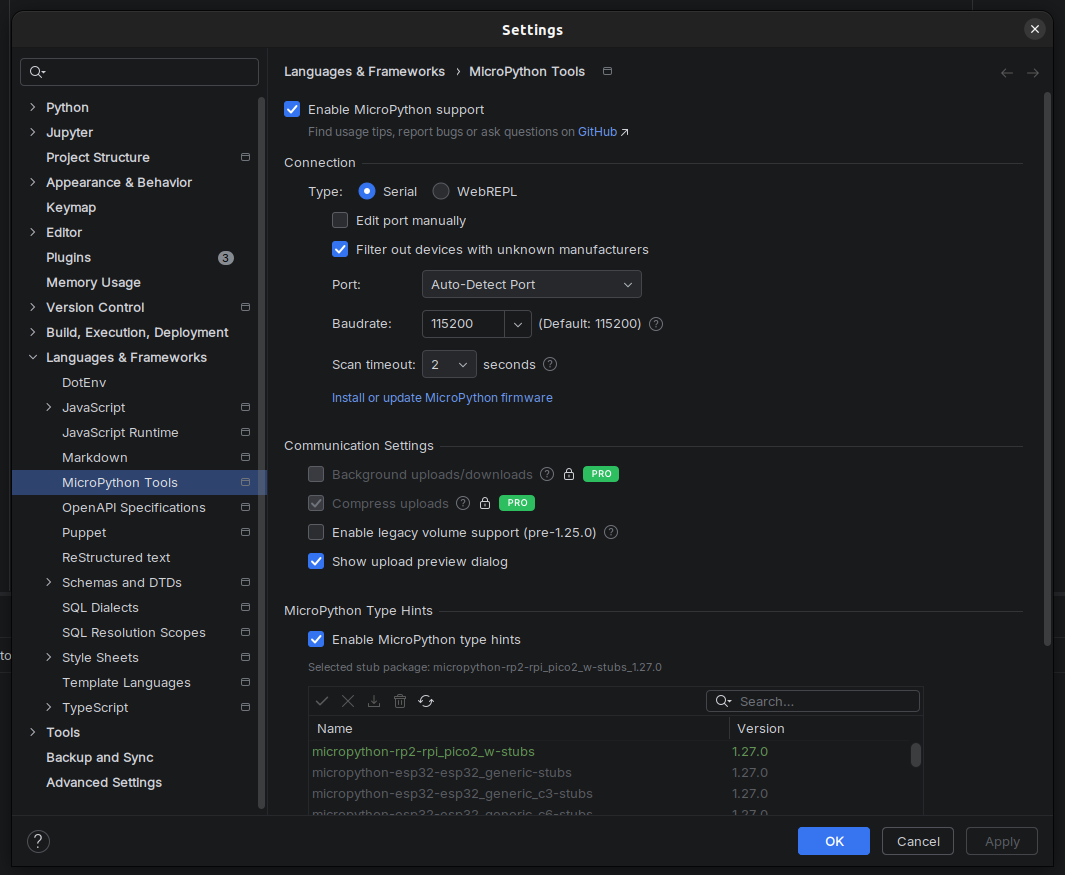Expand the Tools settings node

coord(33,732)
